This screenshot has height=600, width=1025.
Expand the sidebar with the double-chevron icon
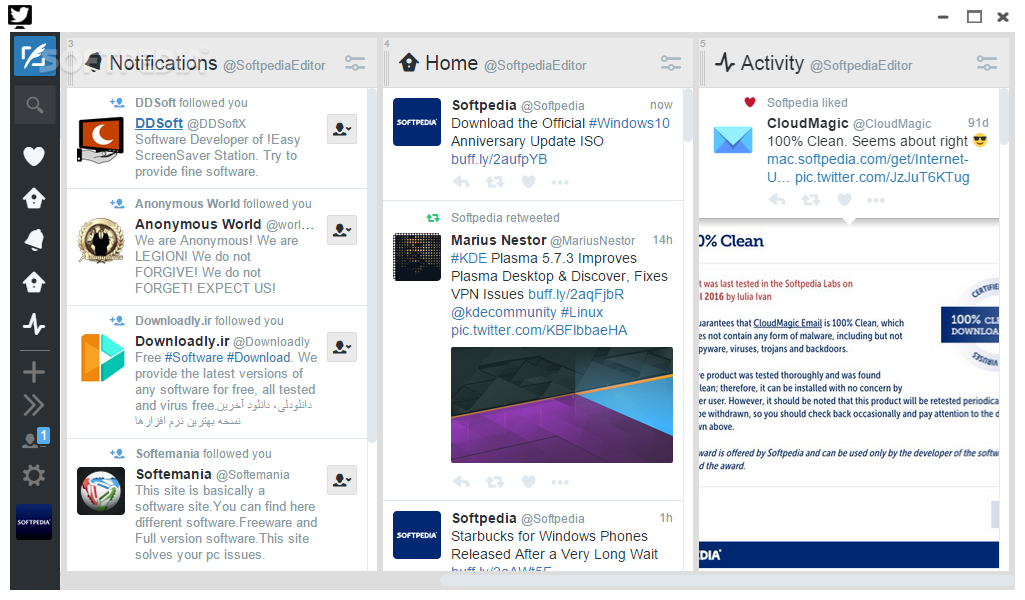click(34, 405)
